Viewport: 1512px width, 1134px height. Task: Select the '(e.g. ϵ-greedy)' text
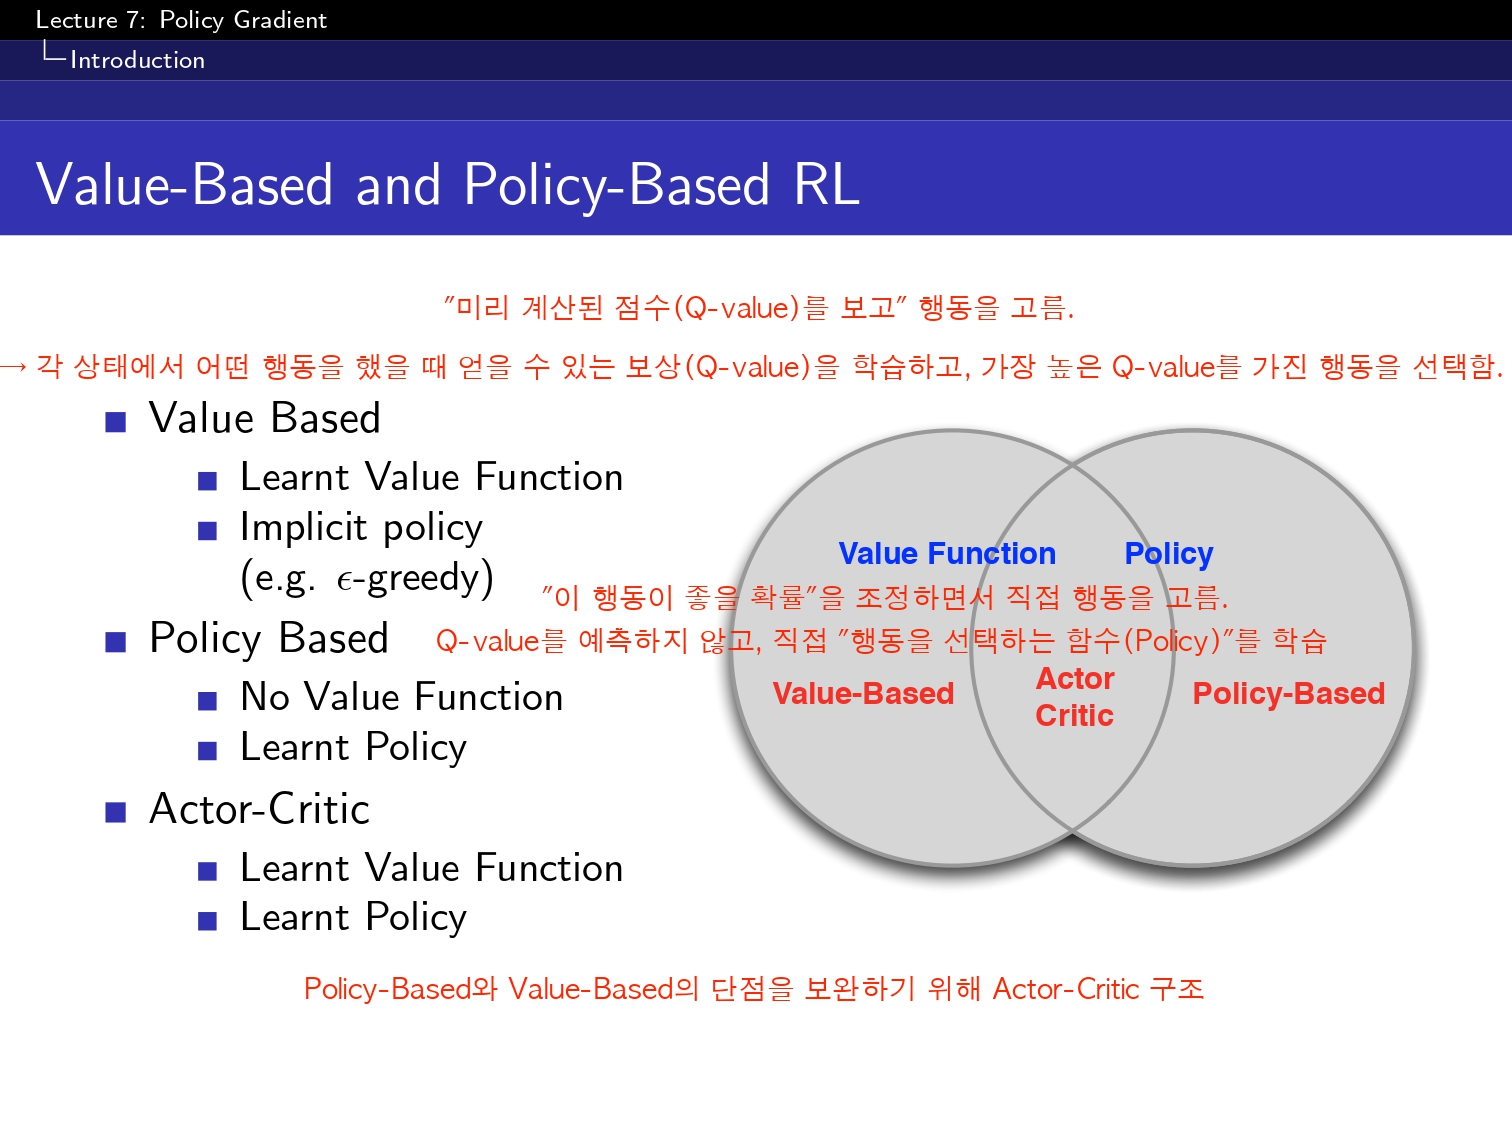pyautogui.click(x=367, y=578)
